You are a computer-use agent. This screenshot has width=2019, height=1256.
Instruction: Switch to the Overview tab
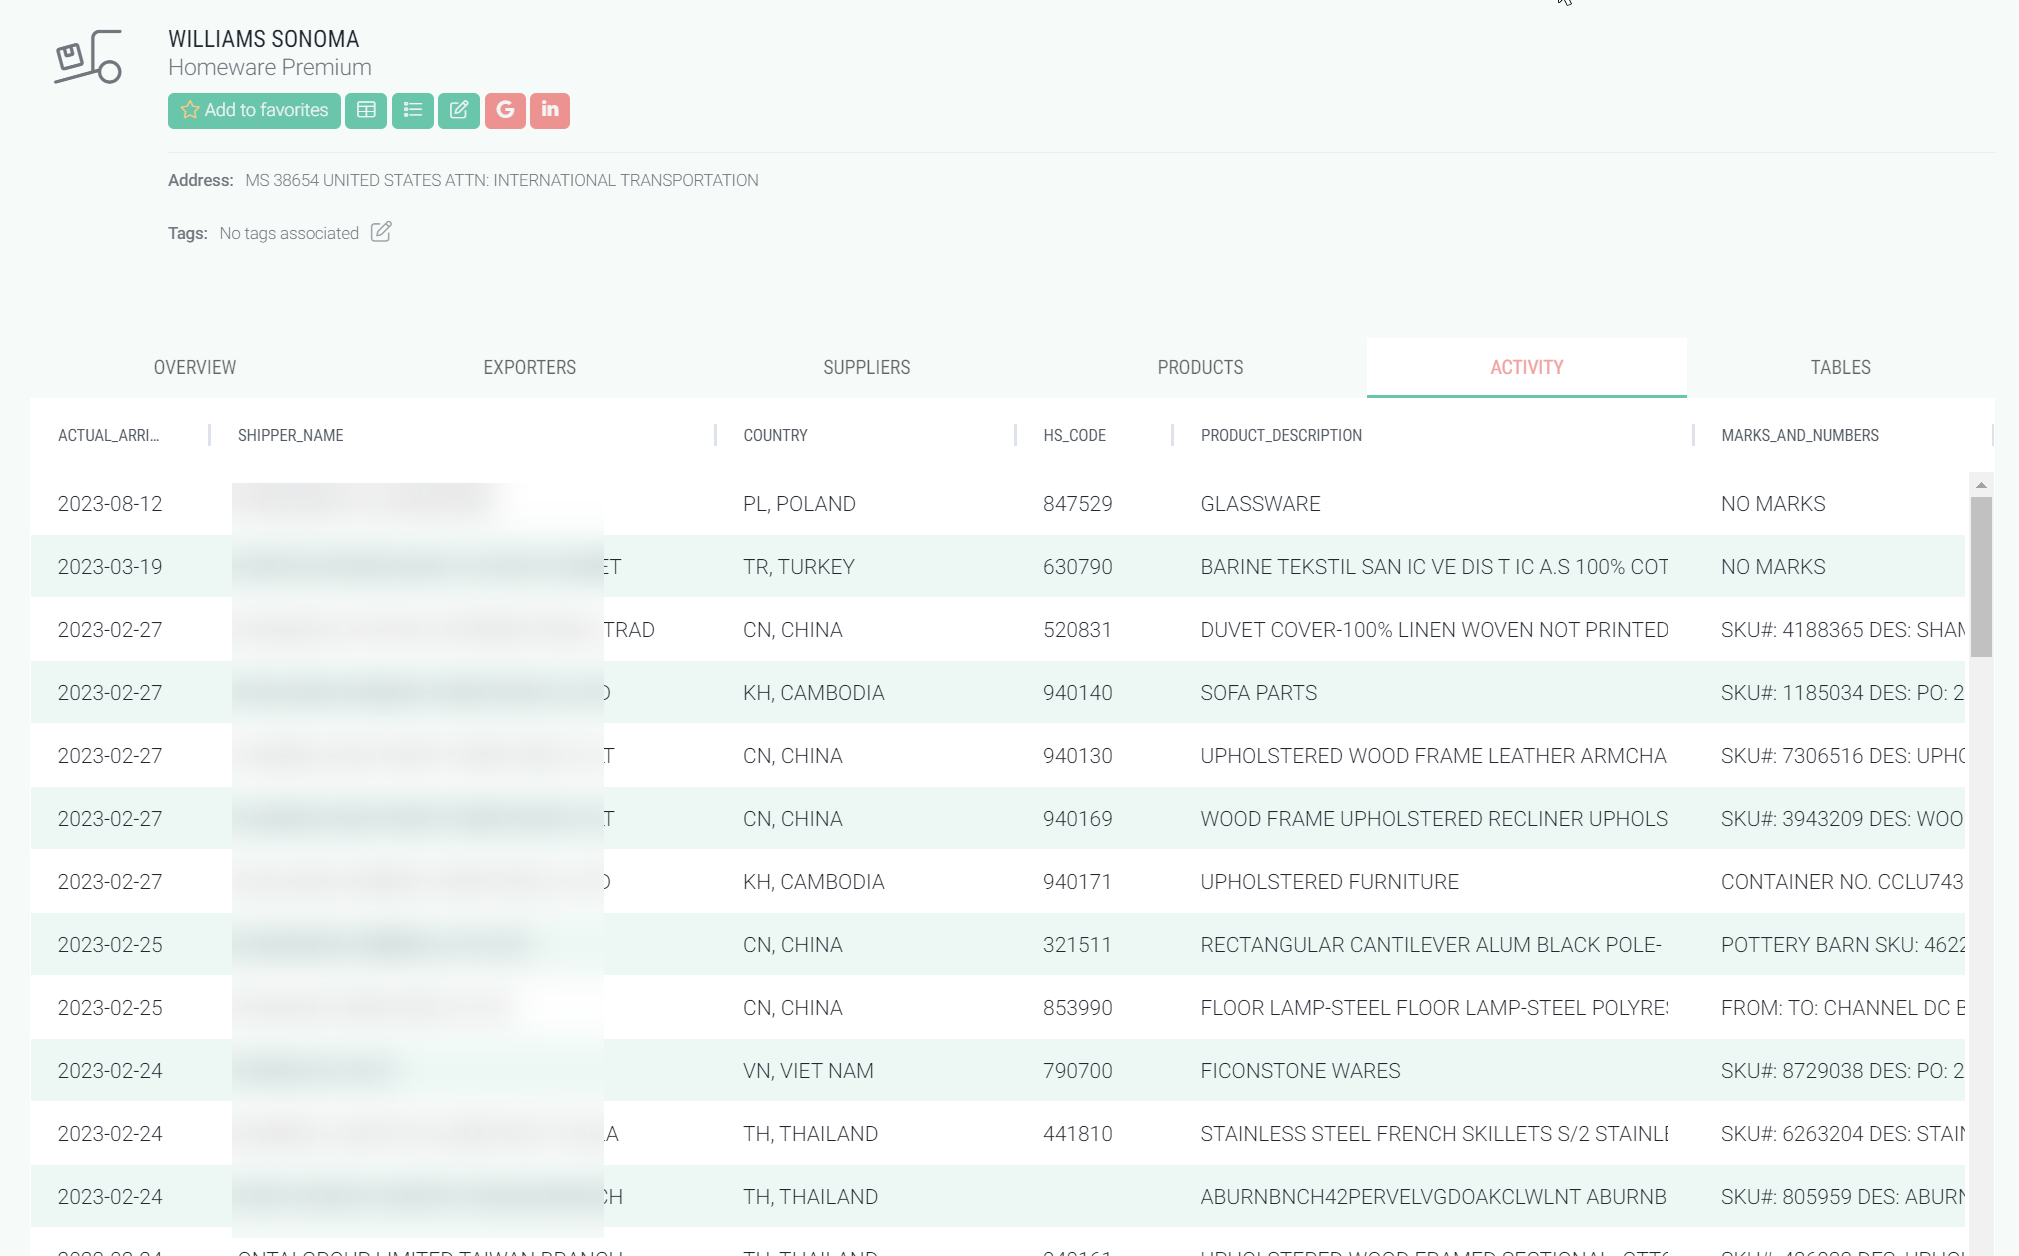(x=195, y=367)
